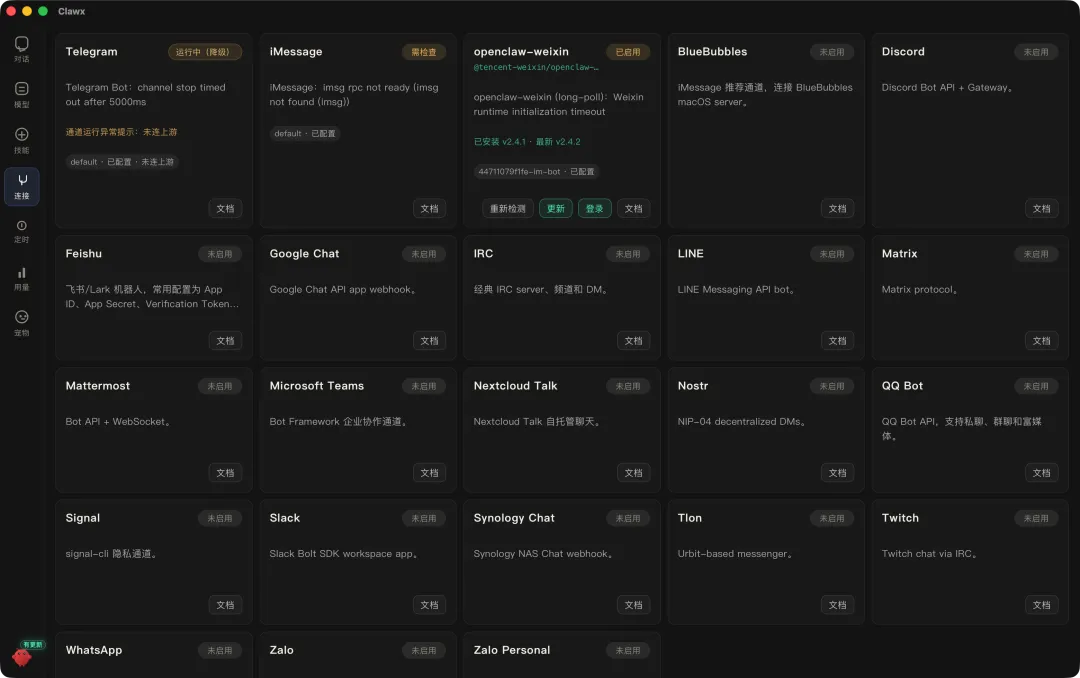This screenshot has width=1080, height=678.
Task: Open the 用量 usage sidebar icon
Action: pos(21,278)
